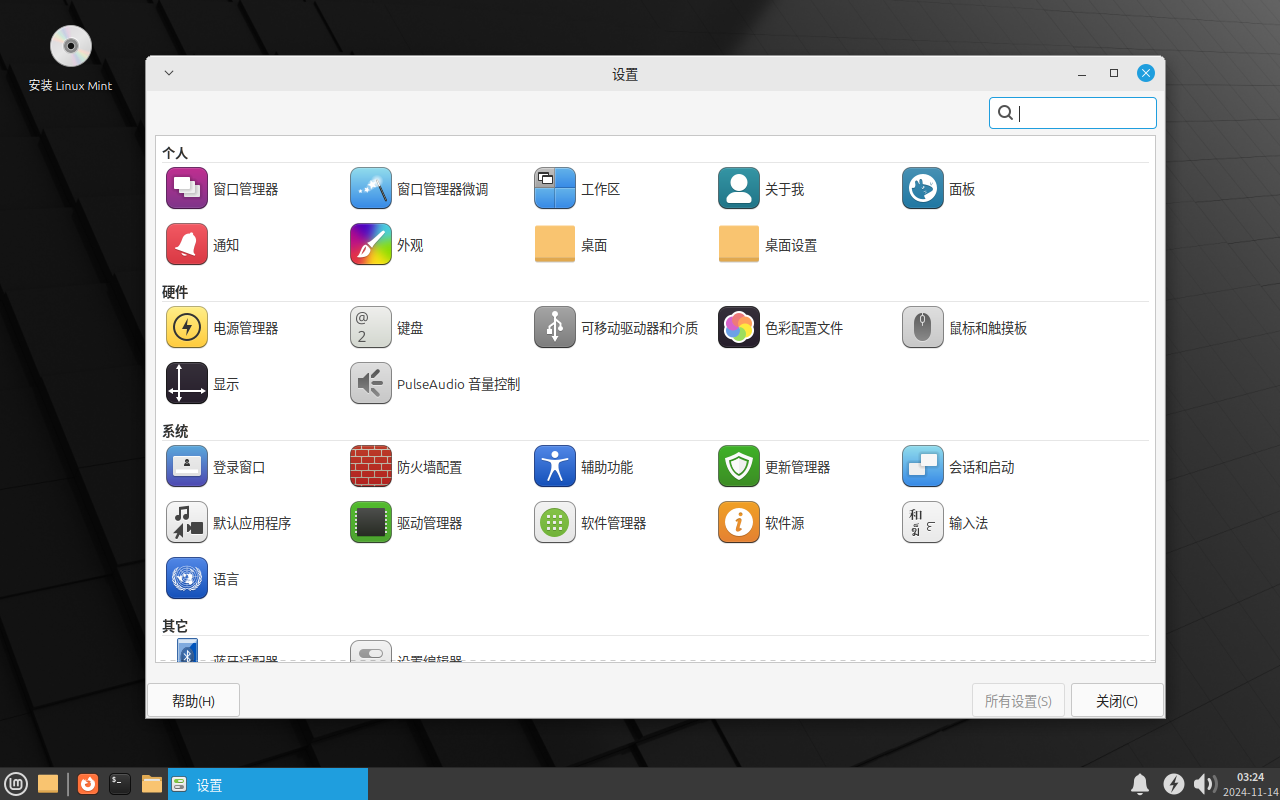Open 可移动驱动器和介质 settings
The image size is (1280, 800).
[x=616, y=328]
